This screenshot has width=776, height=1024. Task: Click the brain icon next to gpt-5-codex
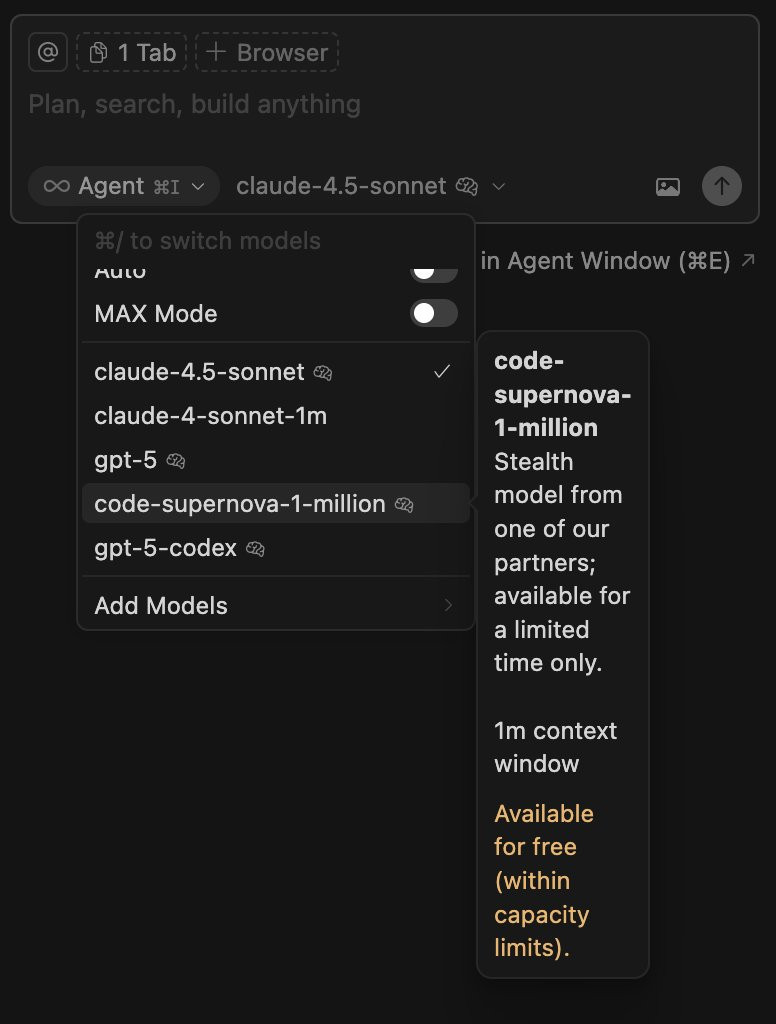coord(255,549)
